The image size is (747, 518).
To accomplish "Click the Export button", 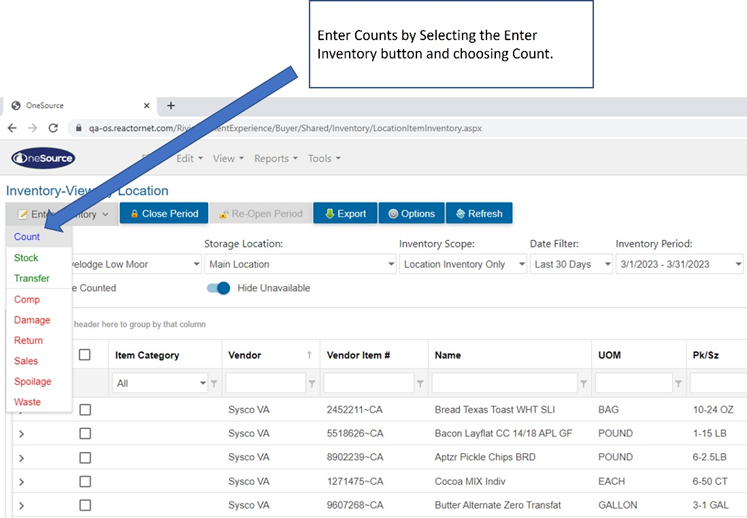I will [x=344, y=213].
